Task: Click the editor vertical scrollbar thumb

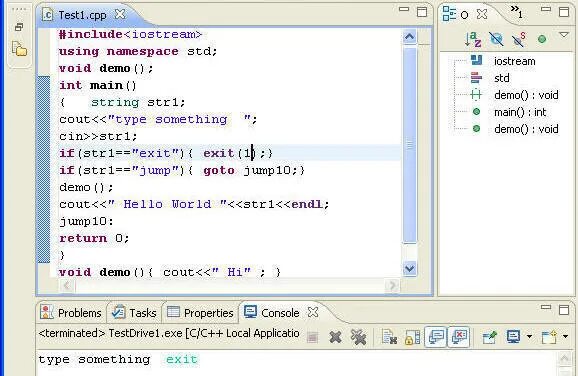Action: click(x=410, y=145)
